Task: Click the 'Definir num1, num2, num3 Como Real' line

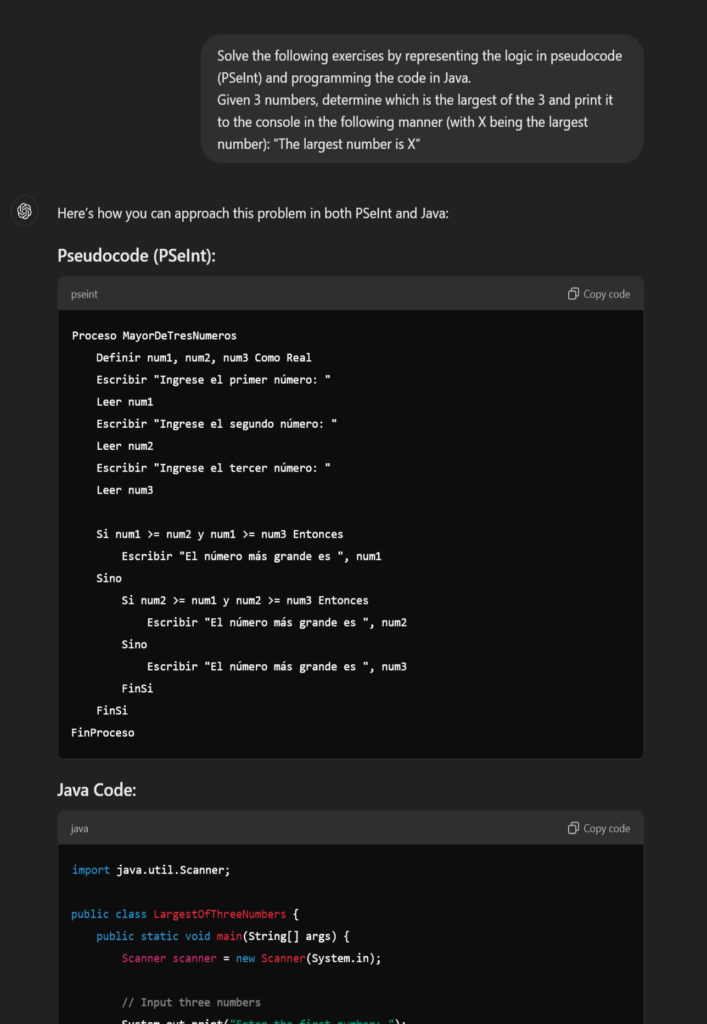Action: (204, 358)
